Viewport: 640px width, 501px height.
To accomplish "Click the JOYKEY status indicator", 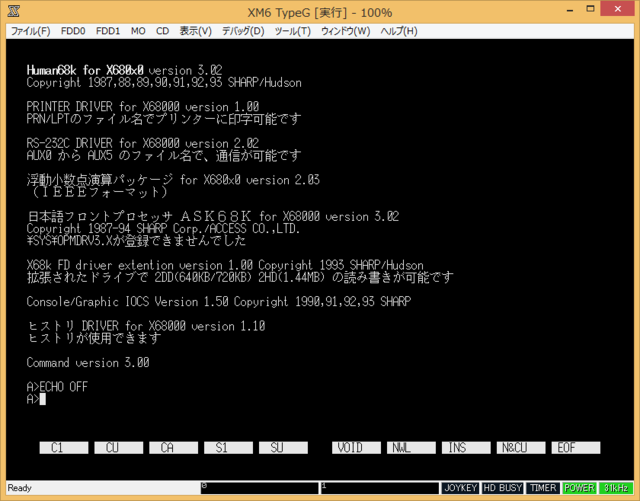I will click(x=460, y=488).
